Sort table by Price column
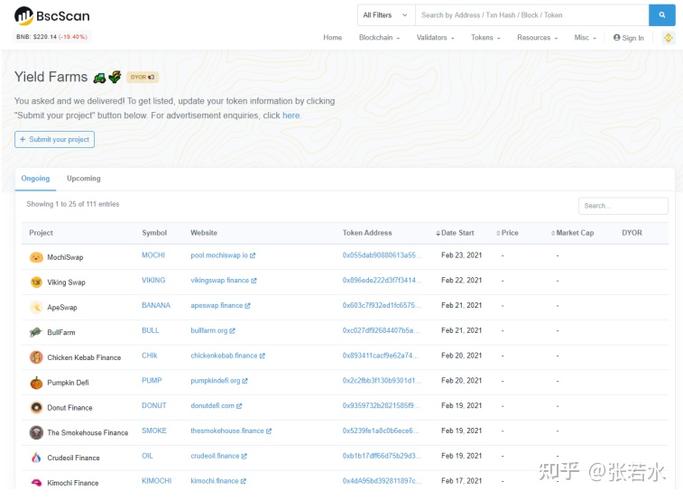 (508, 233)
